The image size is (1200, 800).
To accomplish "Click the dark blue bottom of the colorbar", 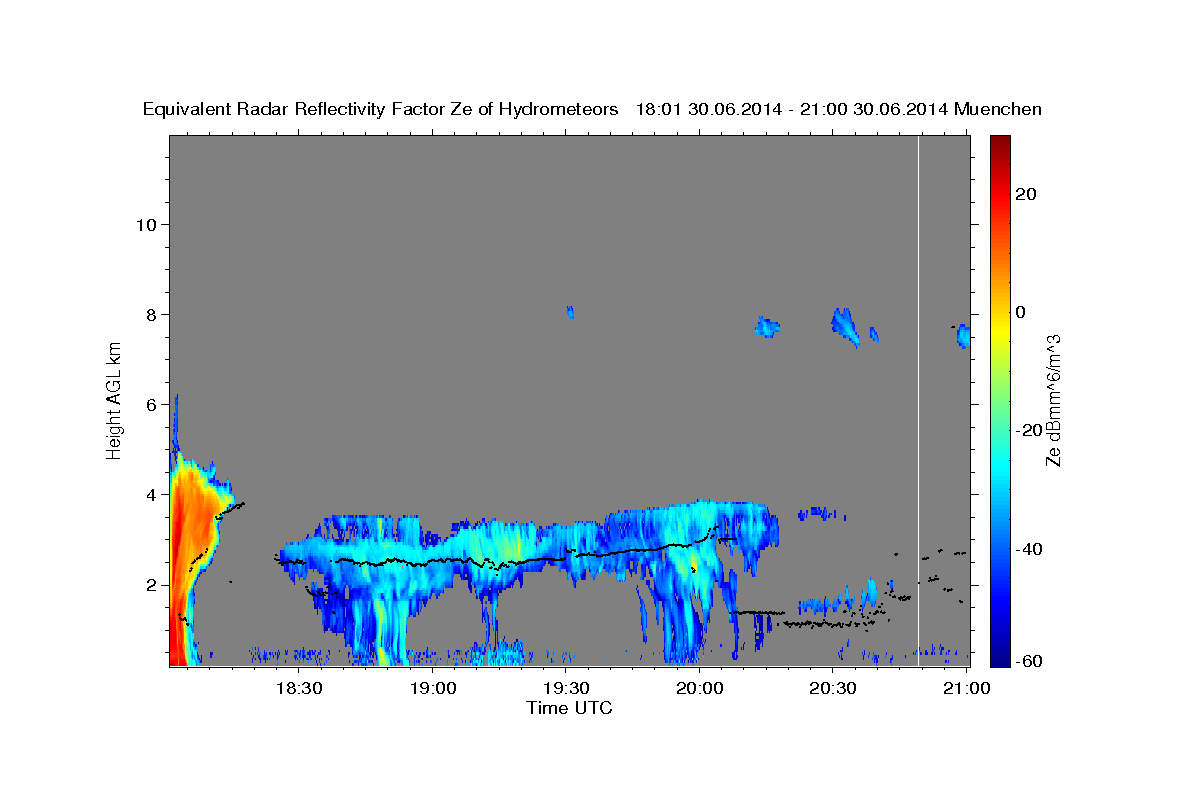I will click(999, 655).
